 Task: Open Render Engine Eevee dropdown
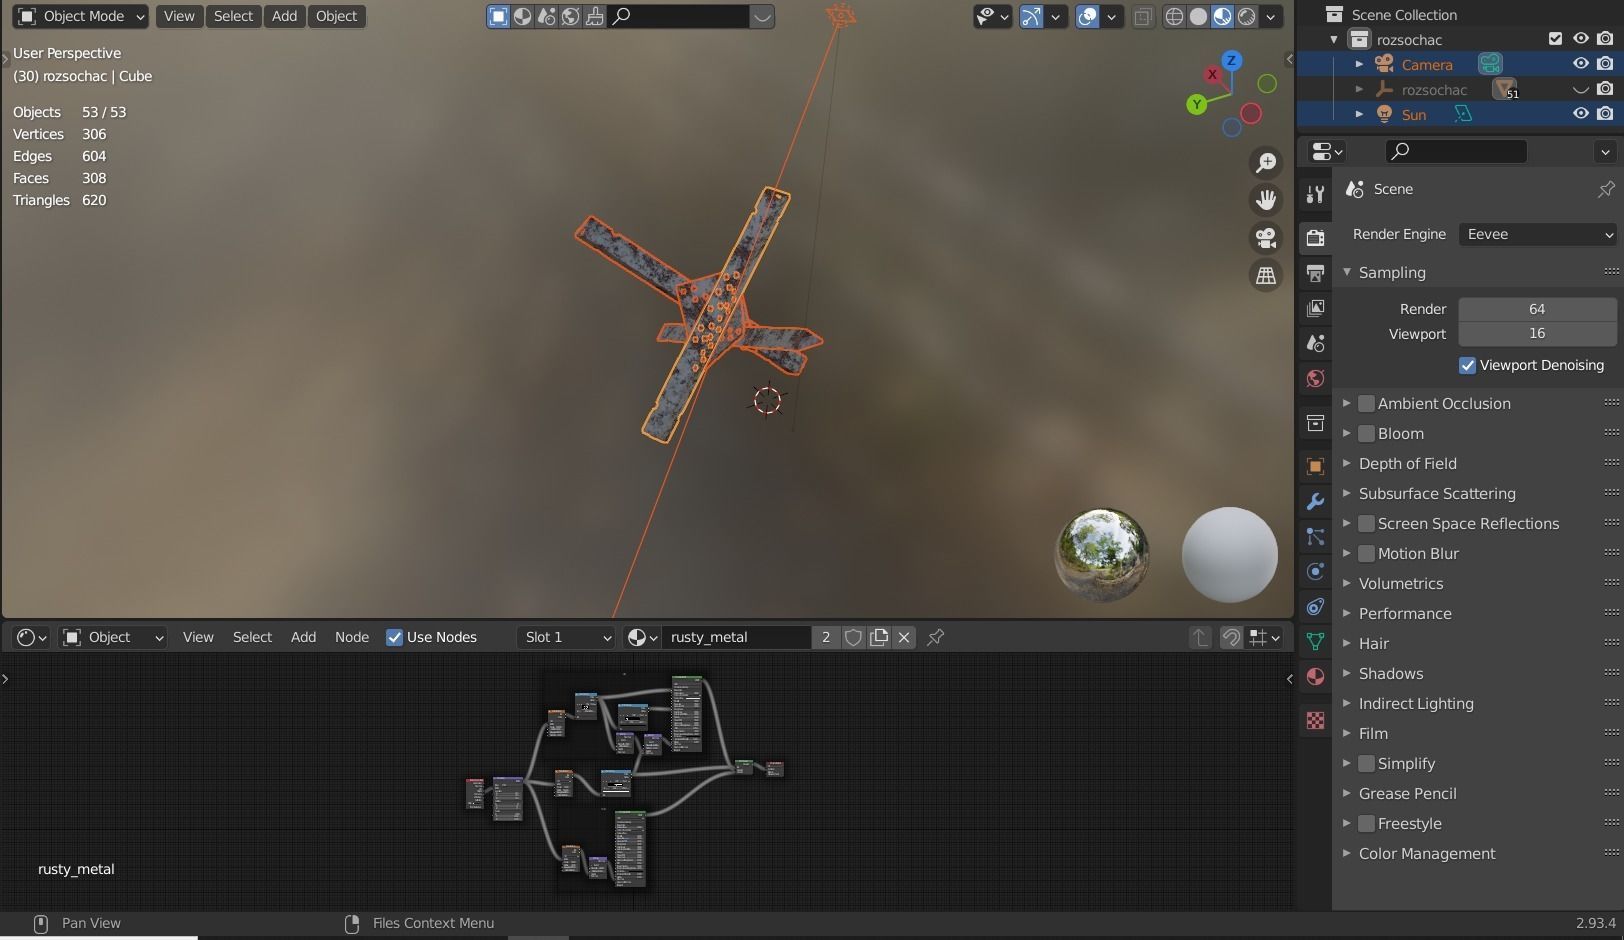tap(1537, 234)
